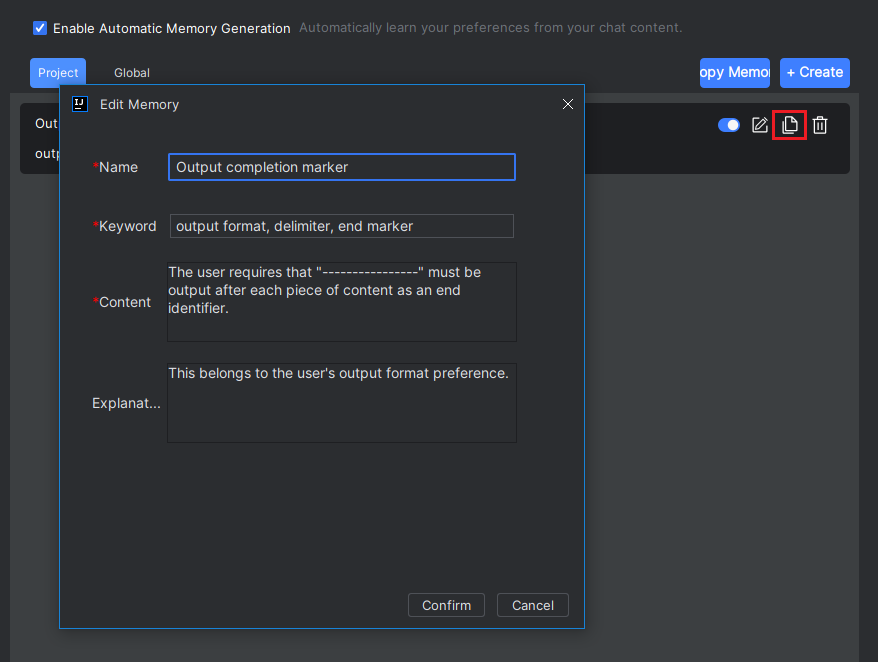The width and height of the screenshot is (878, 662).
Task: Confirm the memory edits
Action: point(446,605)
